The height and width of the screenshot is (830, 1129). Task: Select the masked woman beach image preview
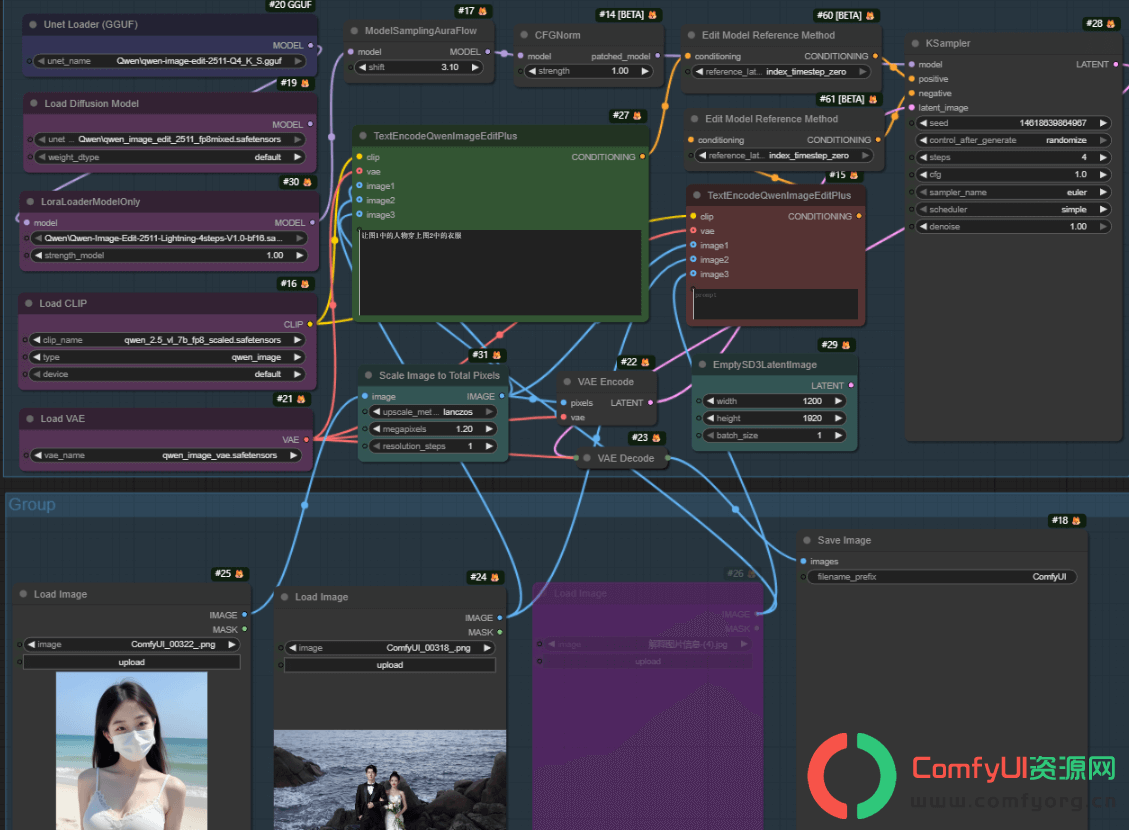click(132, 751)
